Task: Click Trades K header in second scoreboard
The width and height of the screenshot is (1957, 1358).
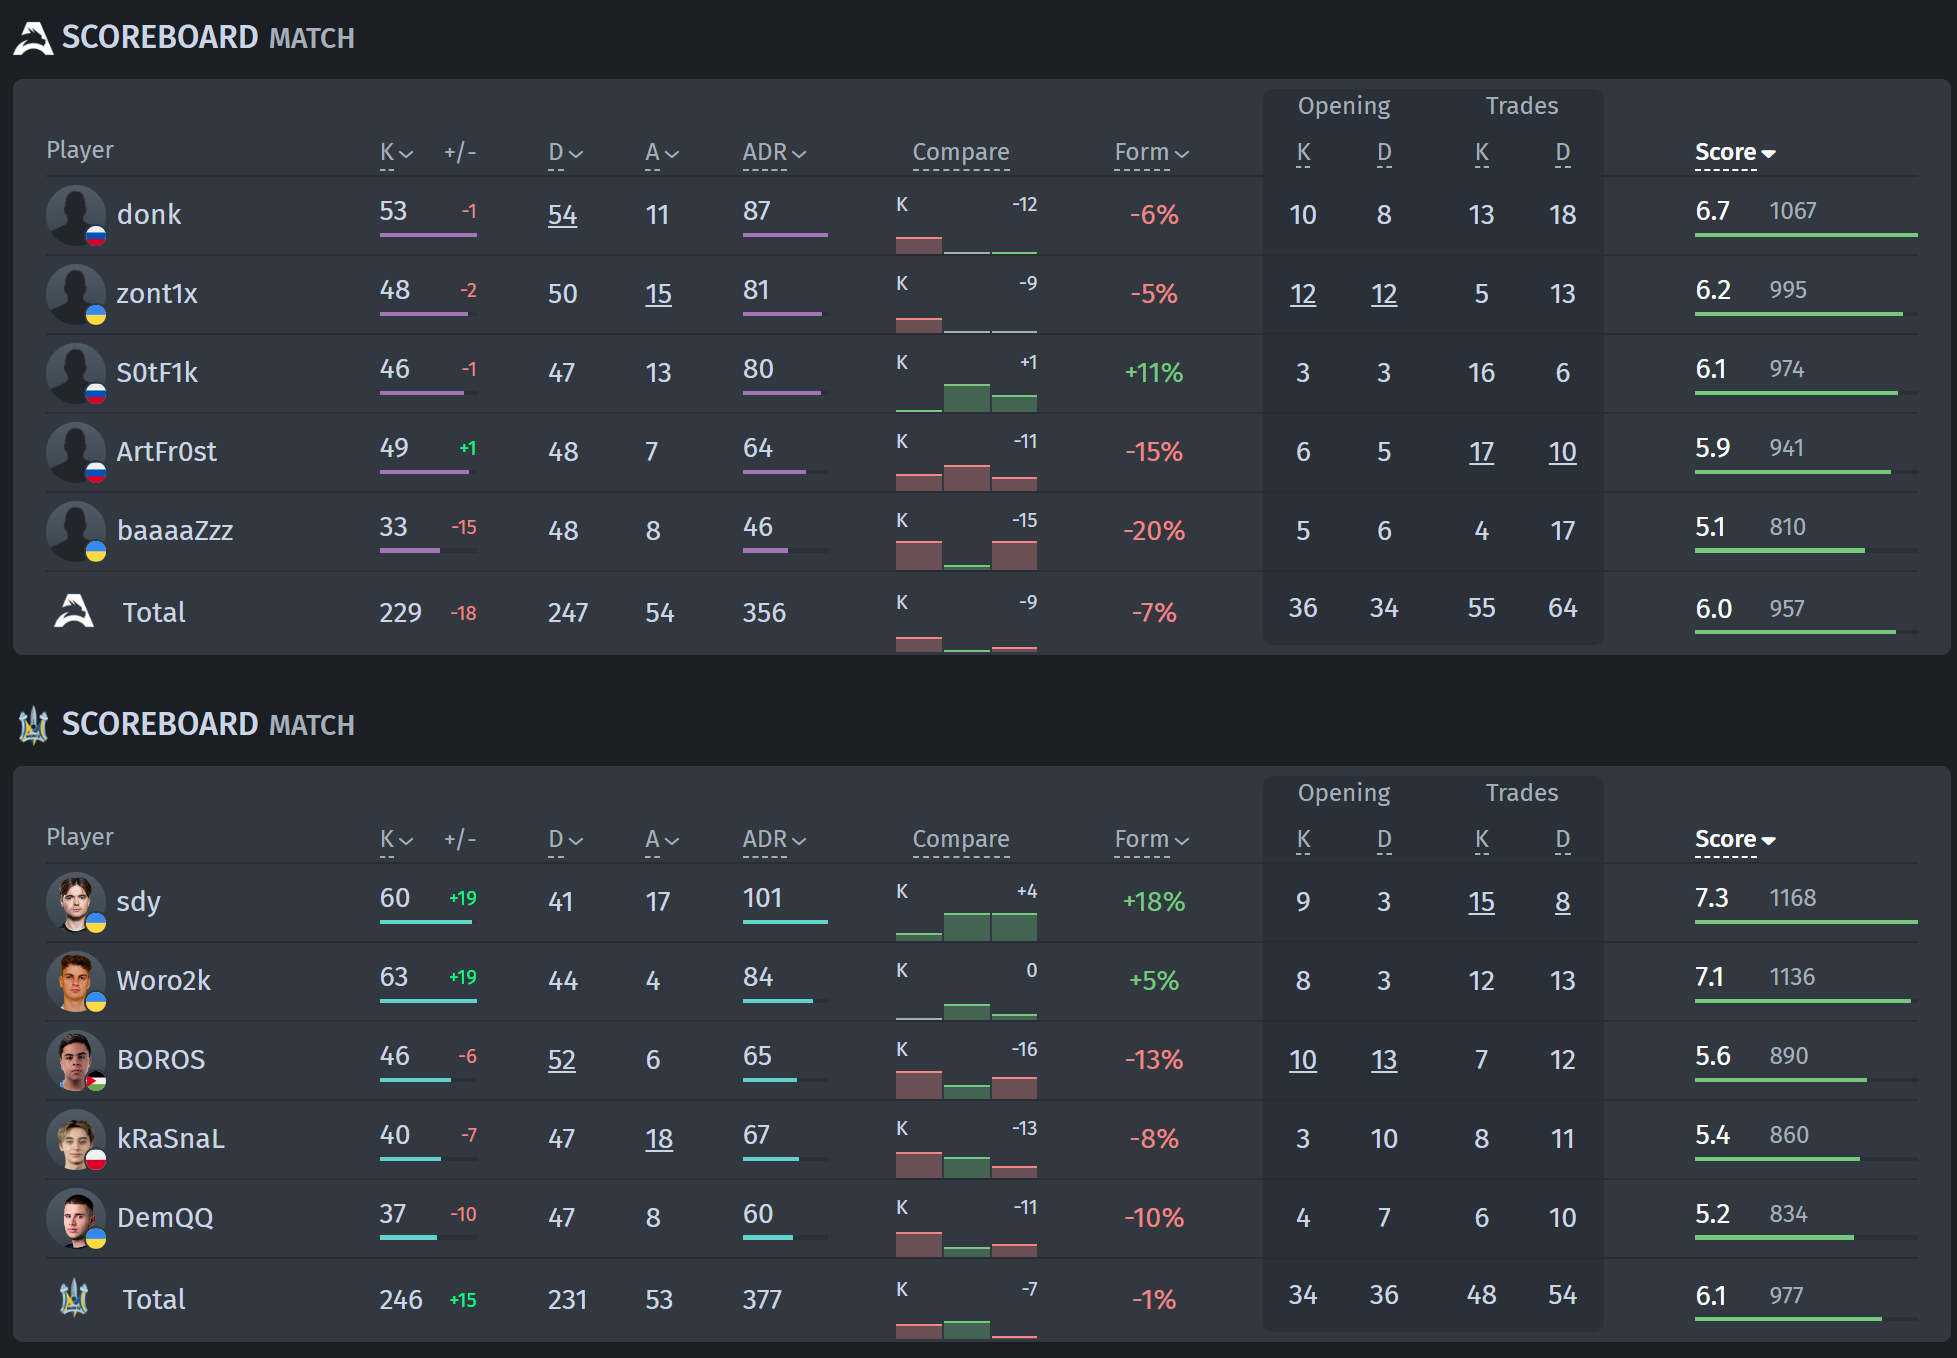Action: (1482, 840)
